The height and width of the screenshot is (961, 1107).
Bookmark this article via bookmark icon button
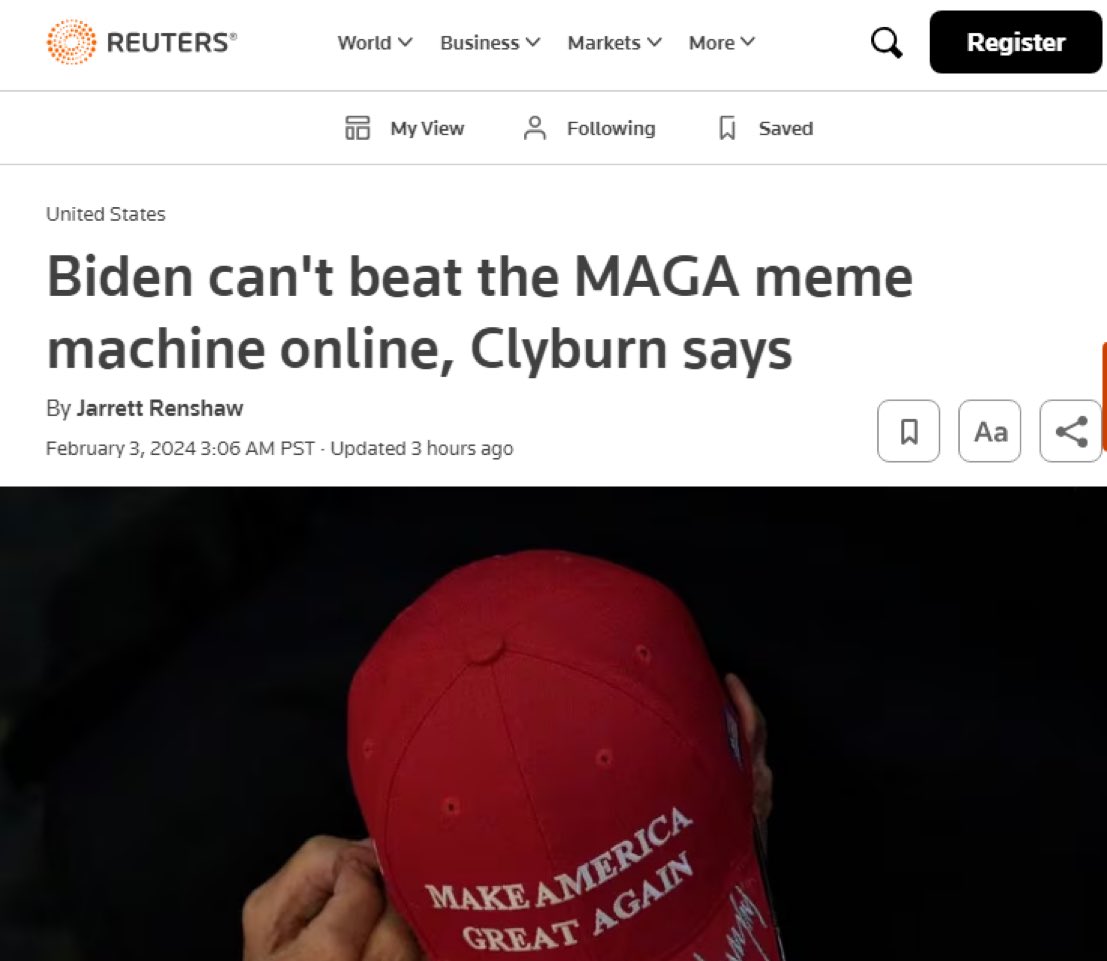coord(909,431)
